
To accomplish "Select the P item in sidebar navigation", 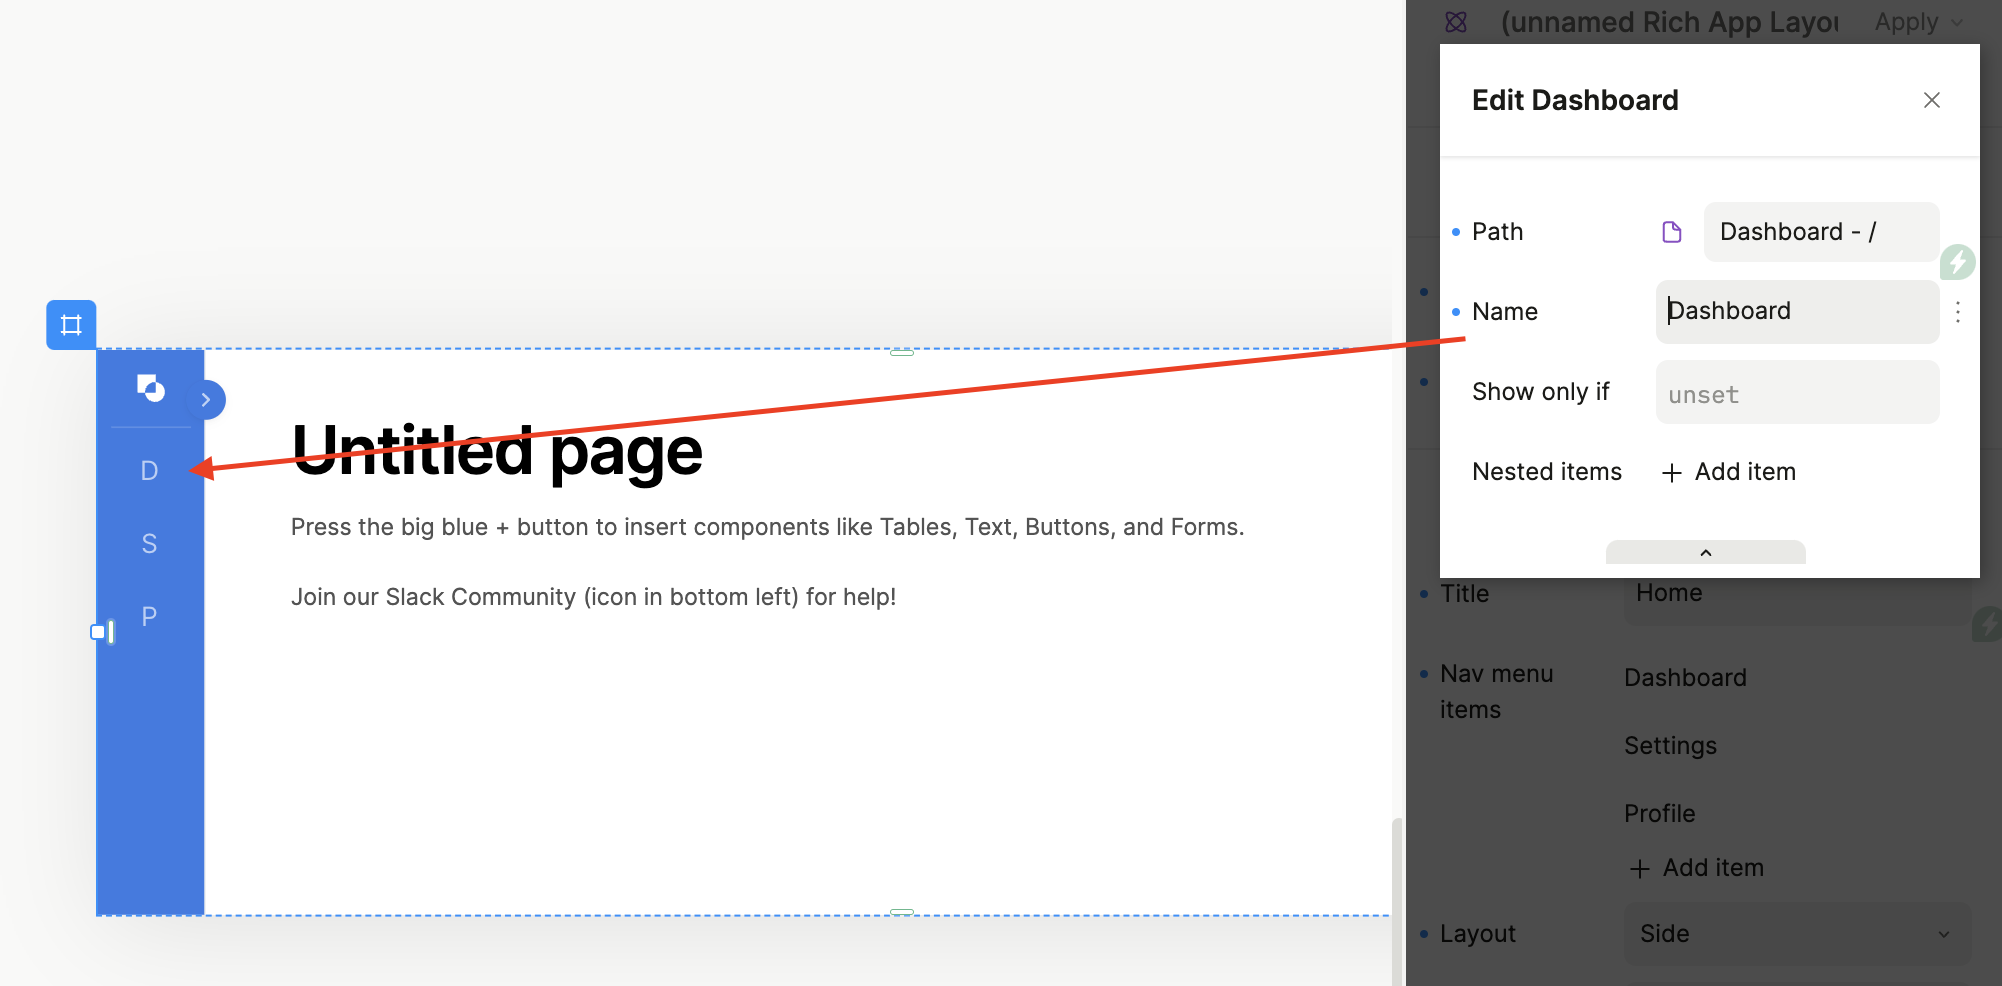I will pyautogui.click(x=149, y=617).
